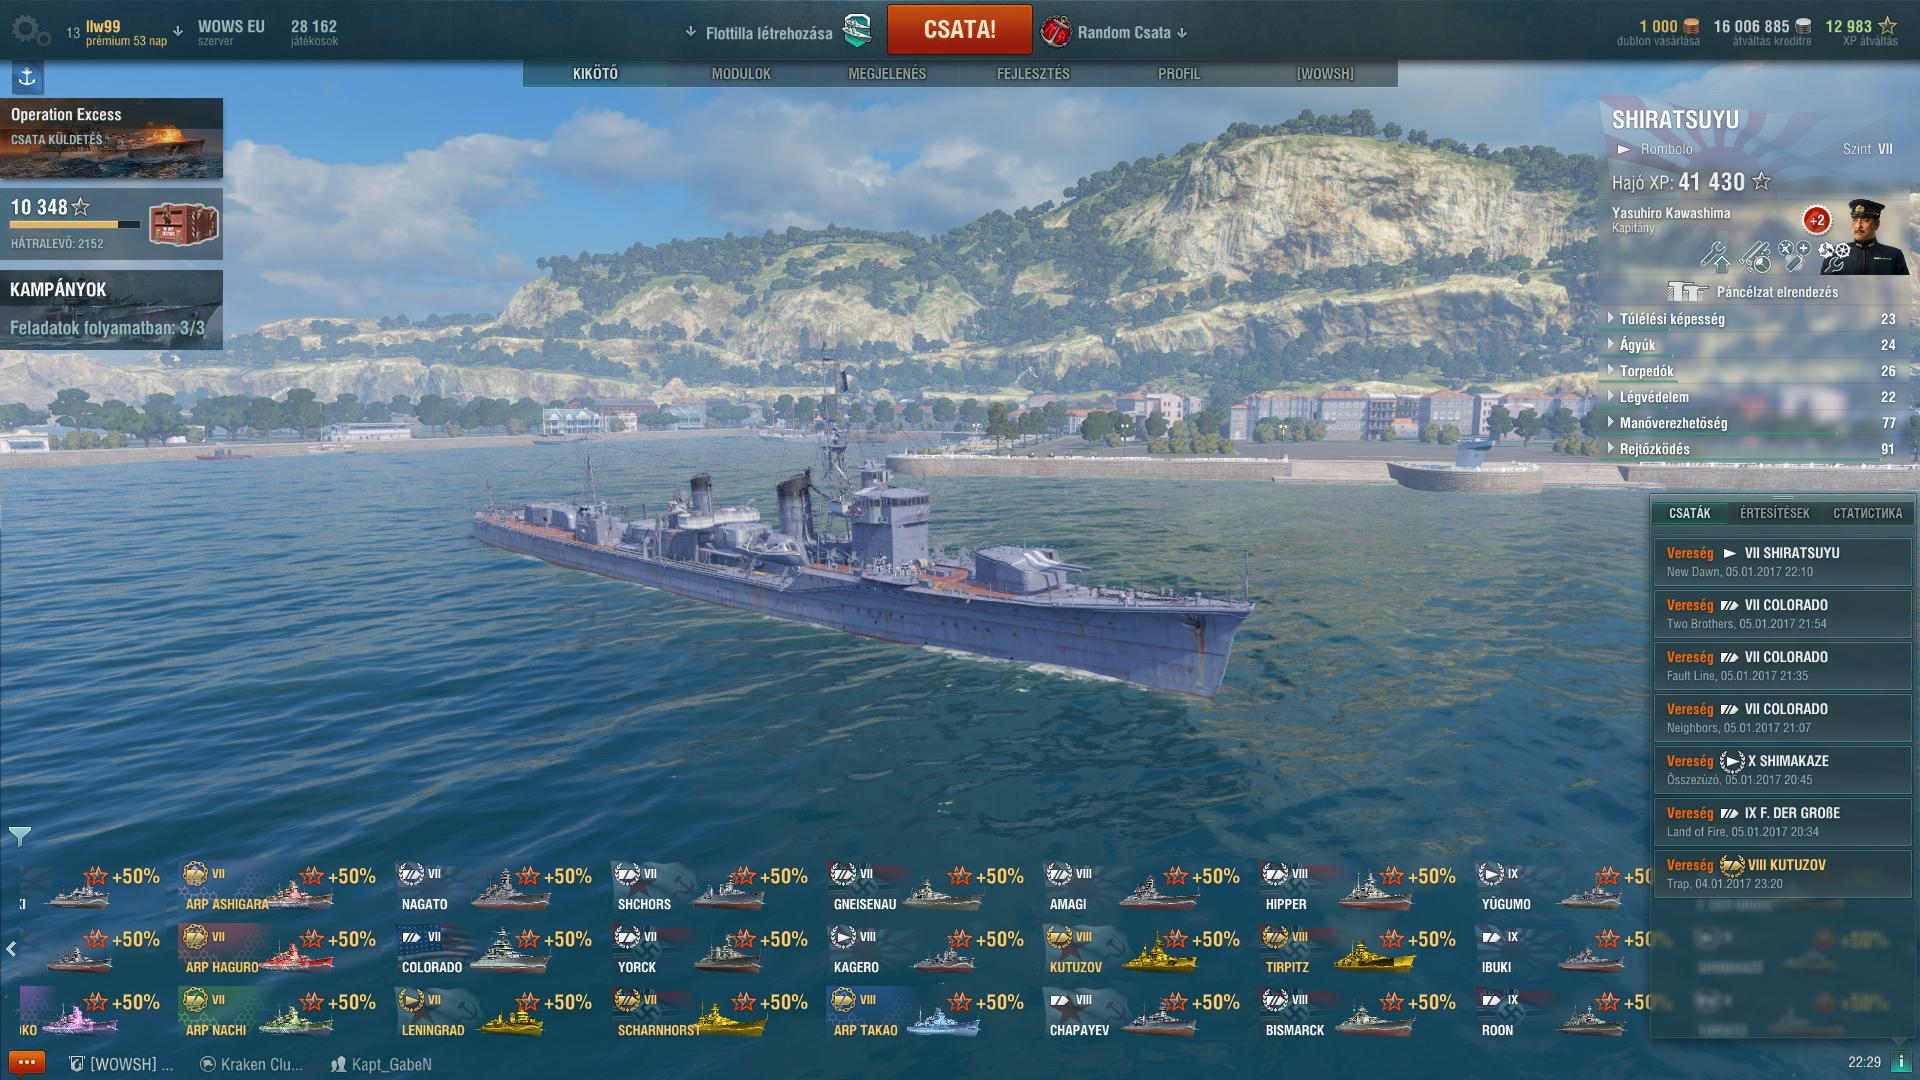The image size is (1920, 1080).
Task: Start battle with the CSATA! button
Action: click(x=959, y=30)
